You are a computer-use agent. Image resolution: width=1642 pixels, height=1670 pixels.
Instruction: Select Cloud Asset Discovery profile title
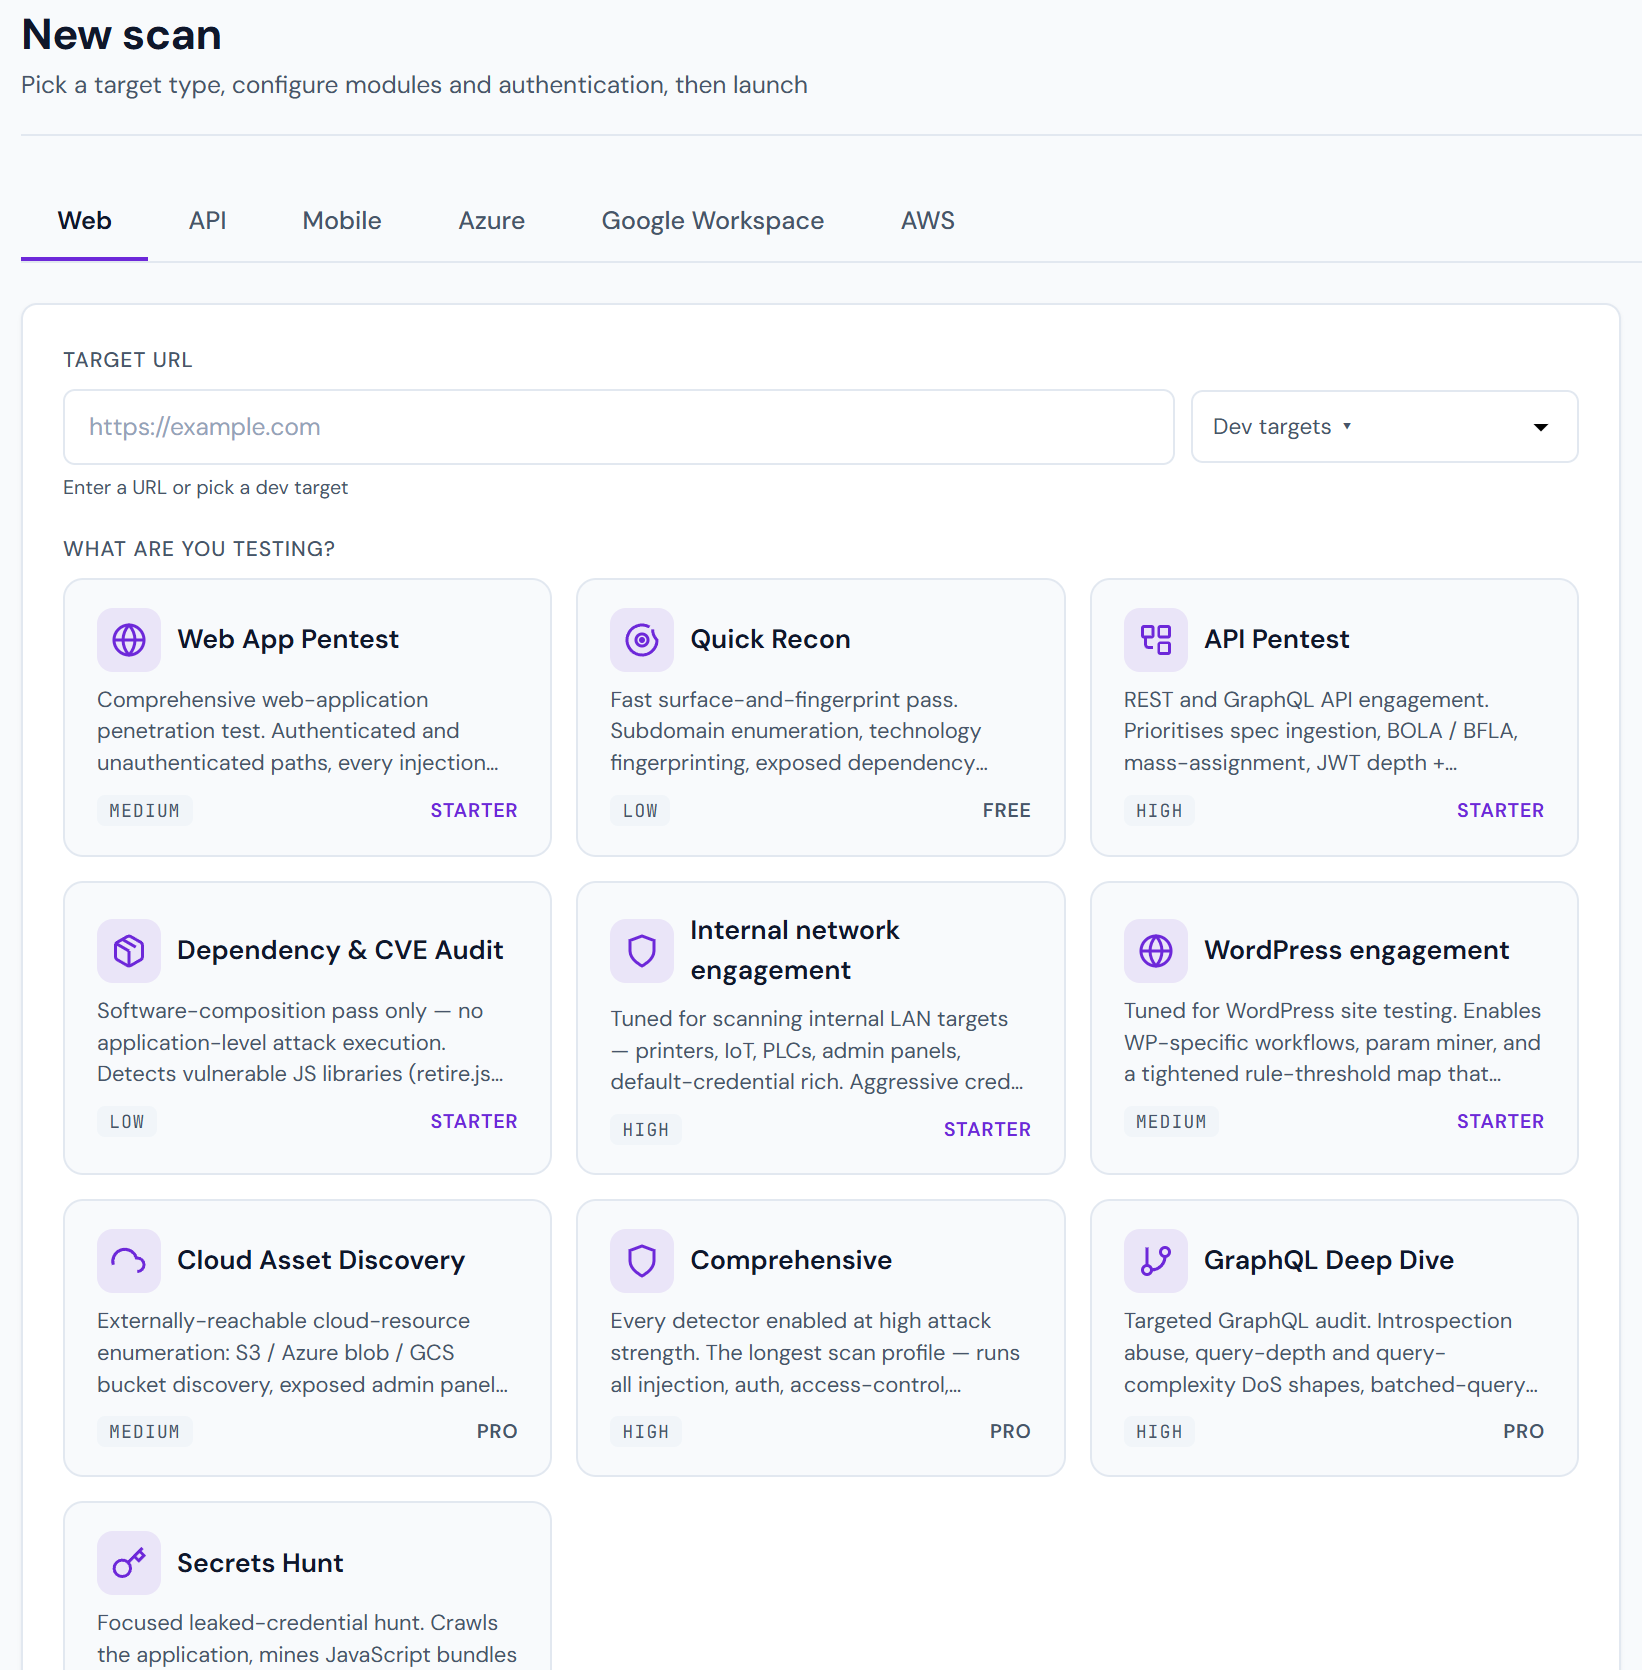321,1260
